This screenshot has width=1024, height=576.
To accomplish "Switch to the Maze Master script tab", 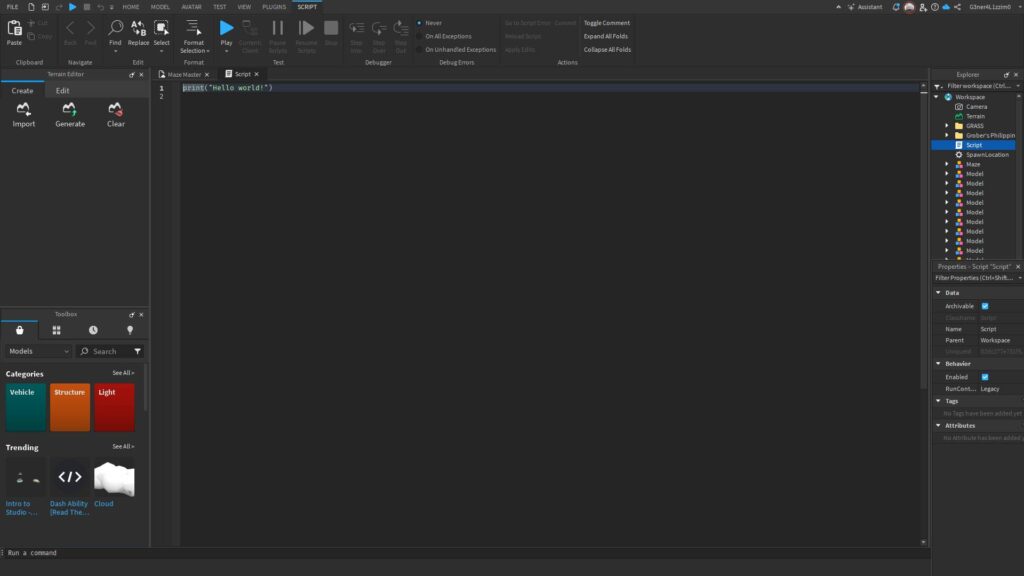I will pos(184,73).
